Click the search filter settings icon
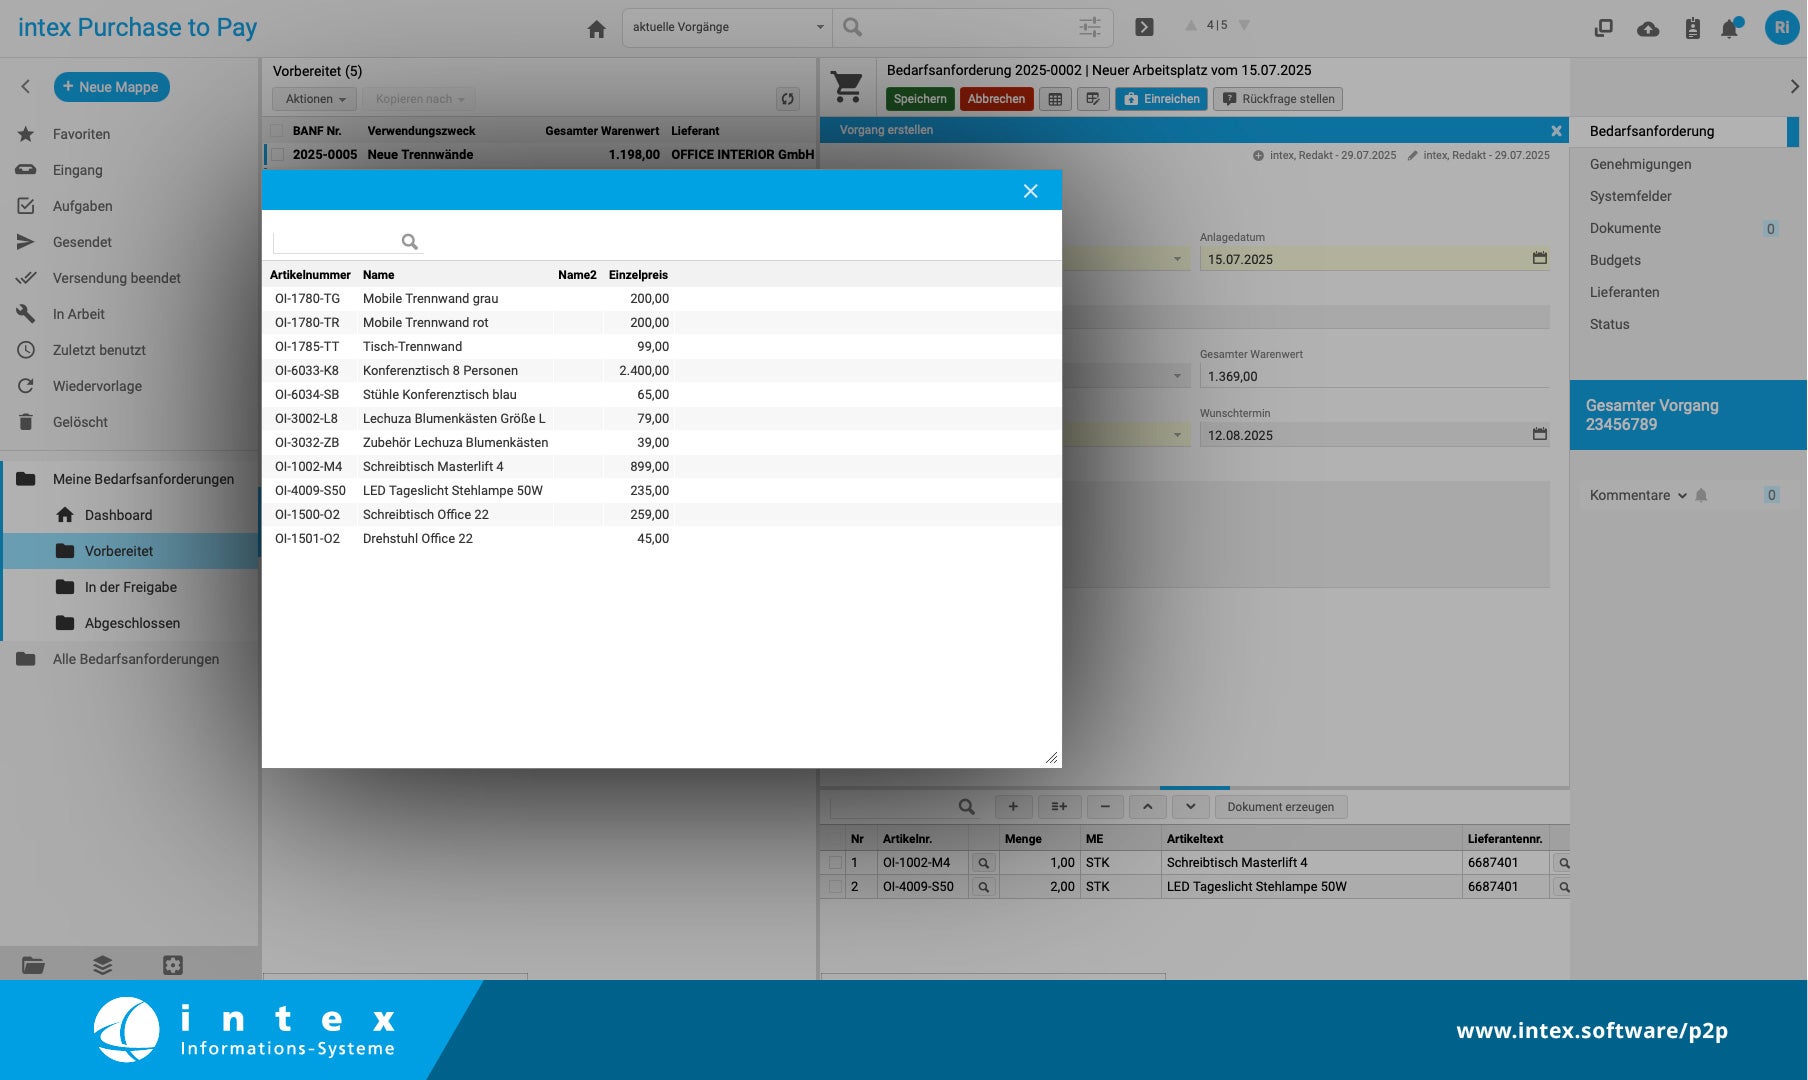This screenshot has width=1808, height=1080. [1090, 27]
